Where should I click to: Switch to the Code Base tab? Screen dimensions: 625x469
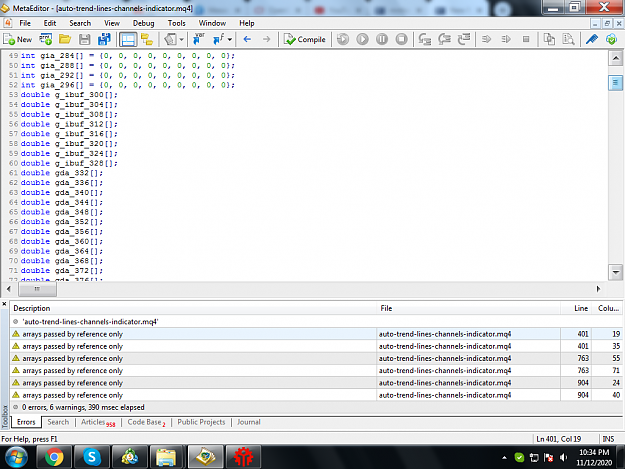146,422
